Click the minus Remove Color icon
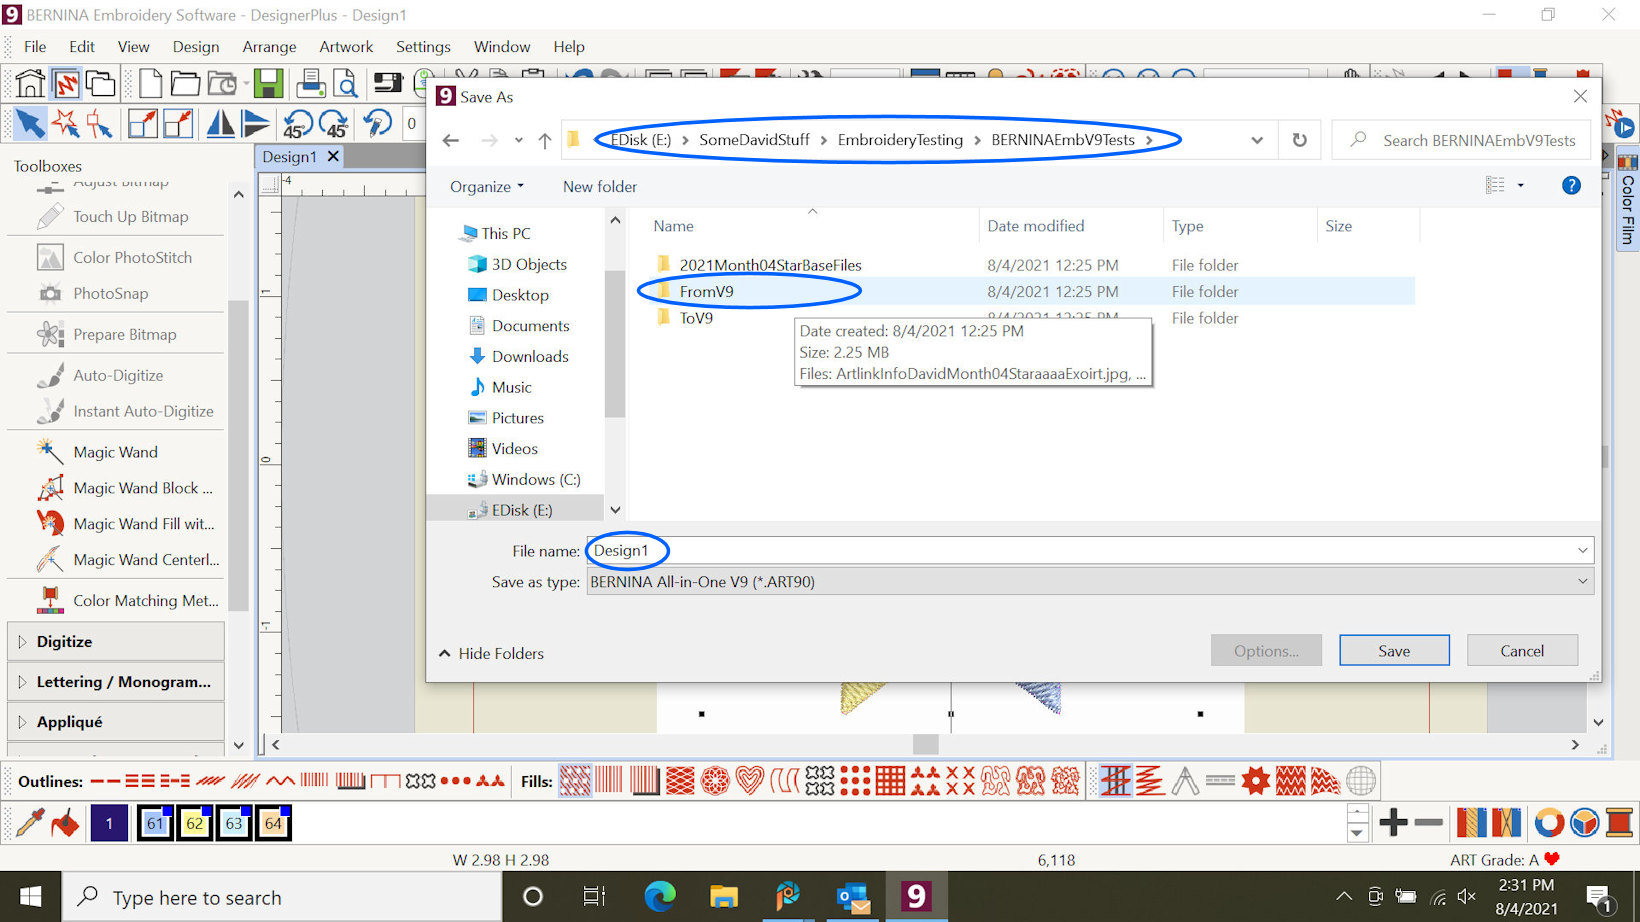The height and width of the screenshot is (922, 1640). pyautogui.click(x=1429, y=823)
